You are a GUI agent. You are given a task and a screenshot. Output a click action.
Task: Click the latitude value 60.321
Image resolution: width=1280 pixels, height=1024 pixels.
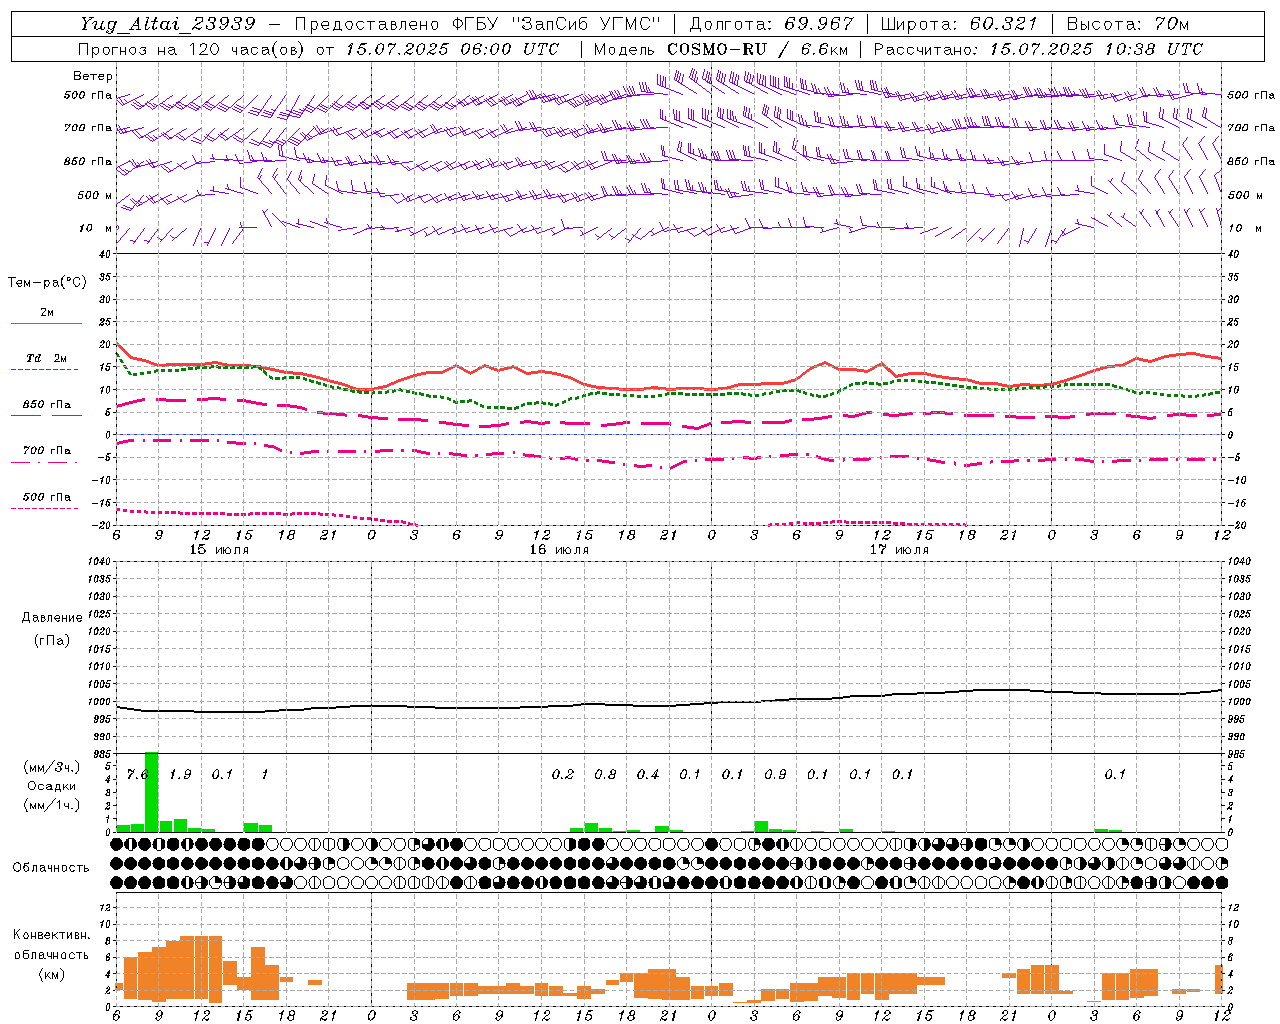click(1005, 24)
